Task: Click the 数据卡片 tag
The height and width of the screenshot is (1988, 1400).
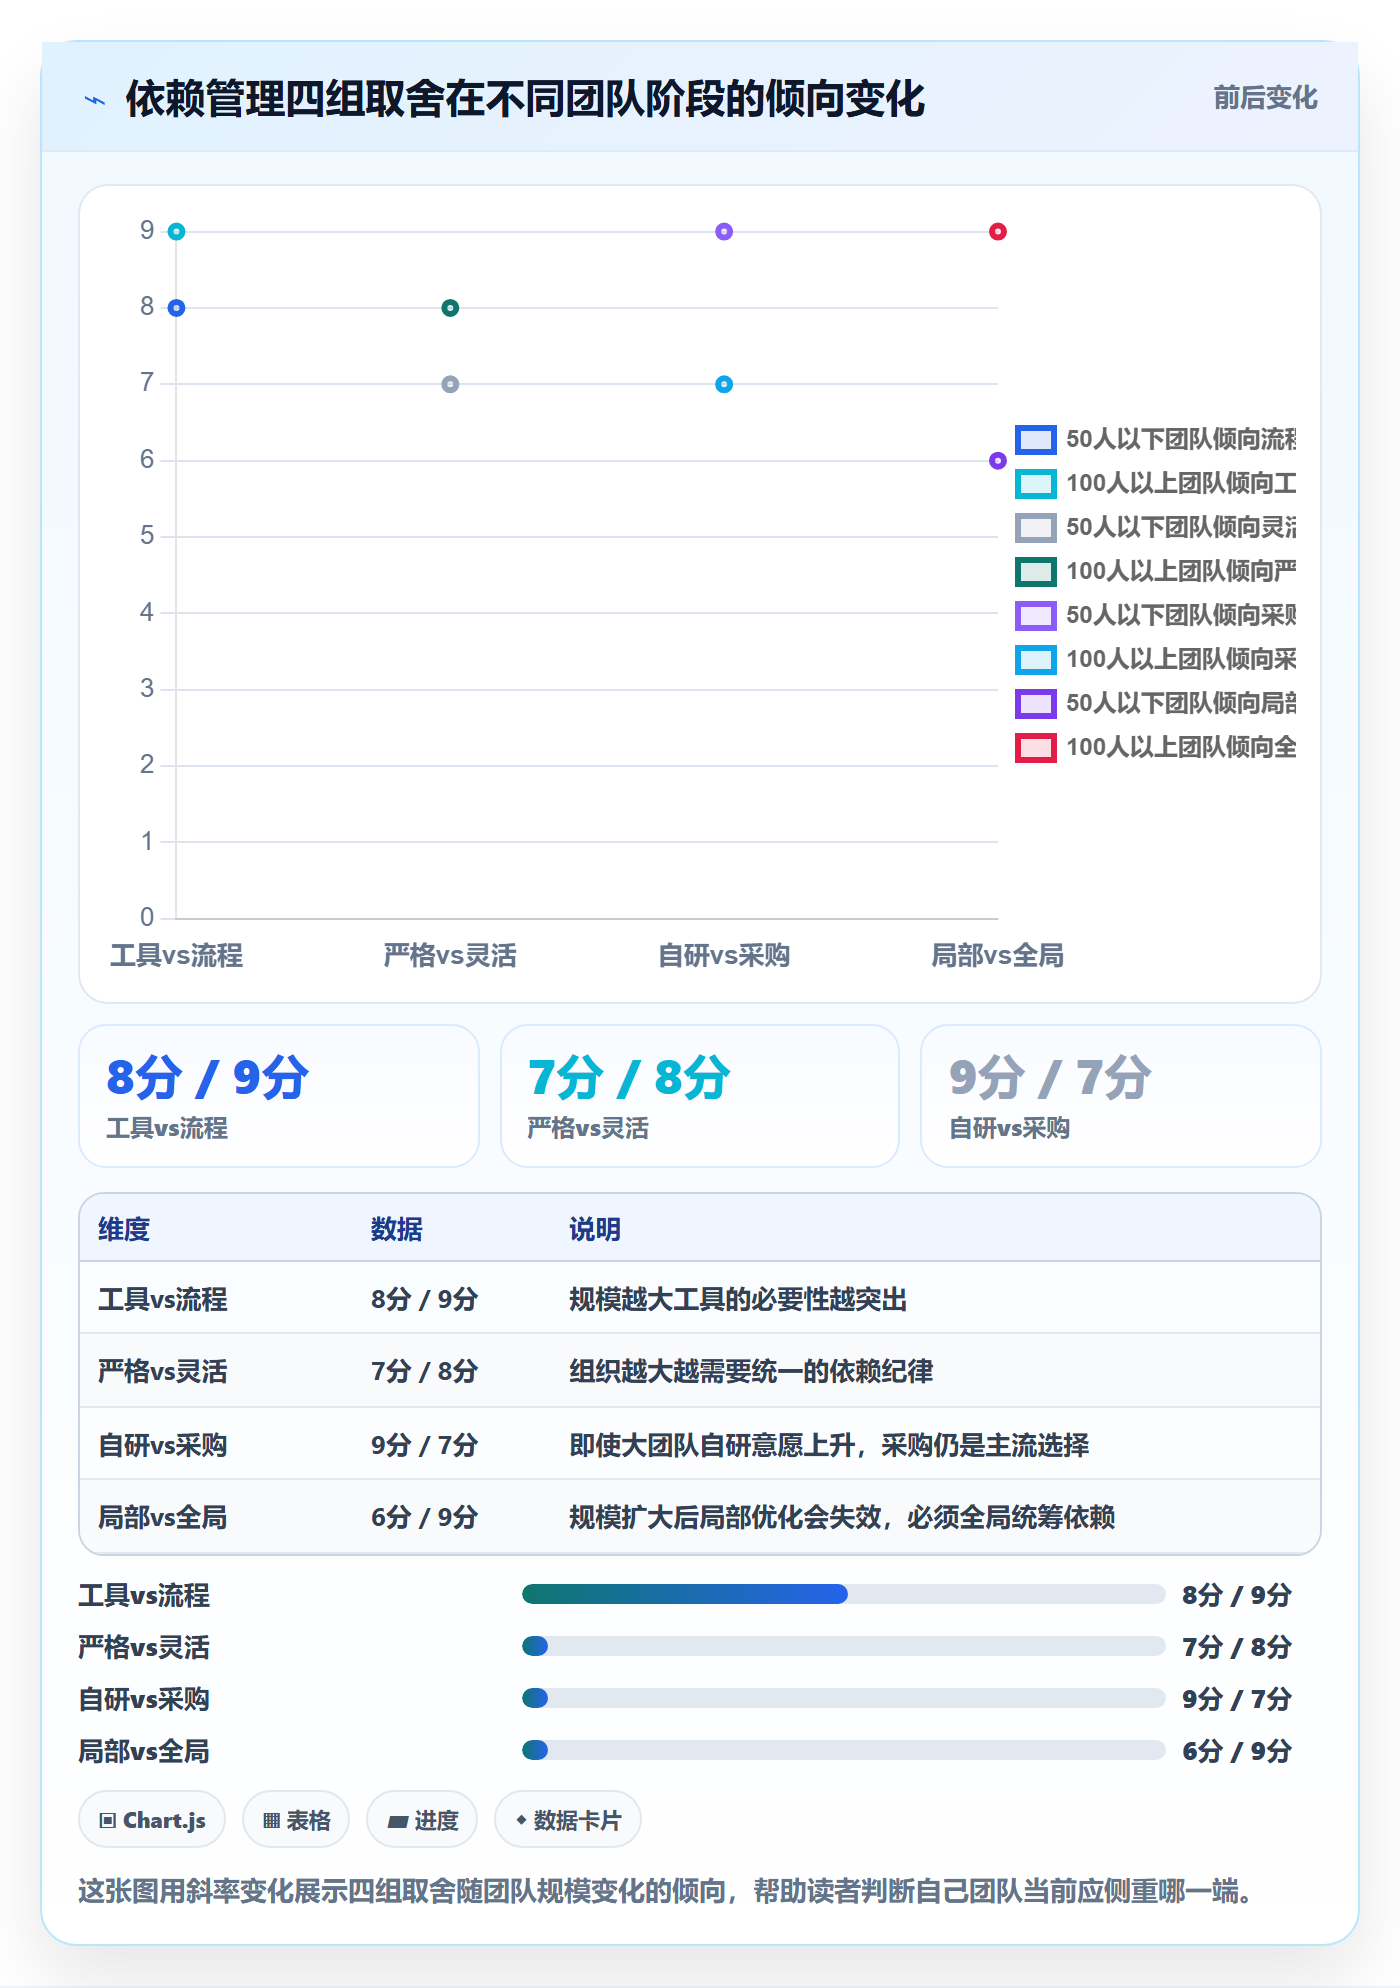Action: (567, 1820)
